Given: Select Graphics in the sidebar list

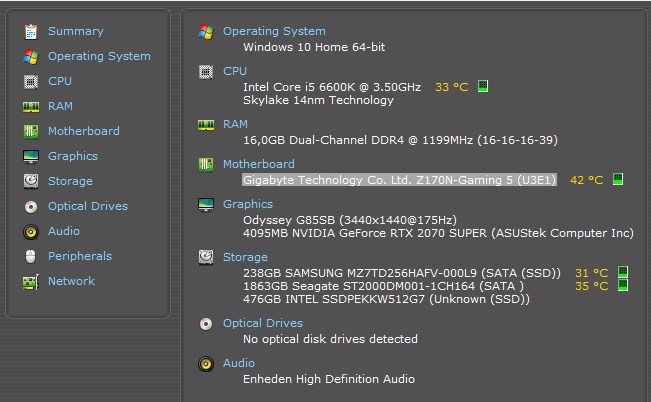Looking at the screenshot, I should click(73, 157).
